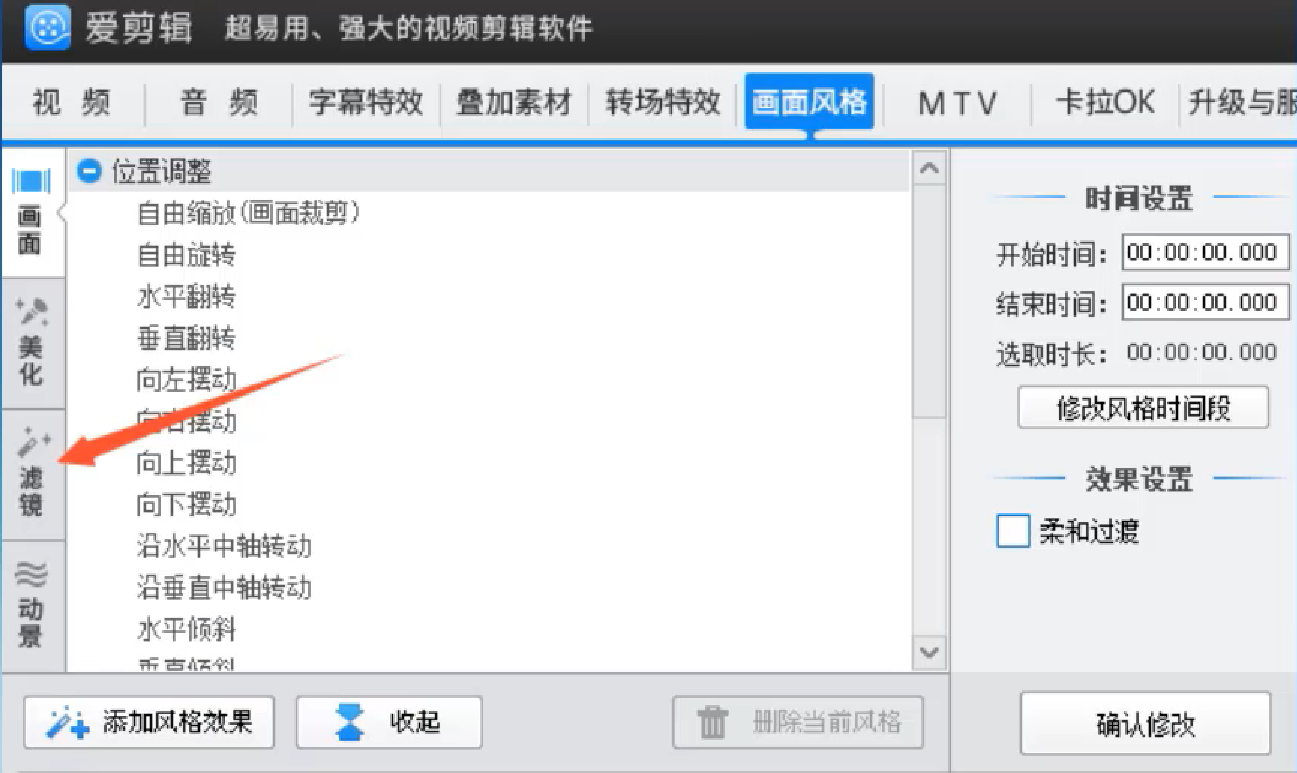The image size is (1297, 773).
Task: Select 自由缩放(画面裁剪) in the list
Action: pos(248,213)
